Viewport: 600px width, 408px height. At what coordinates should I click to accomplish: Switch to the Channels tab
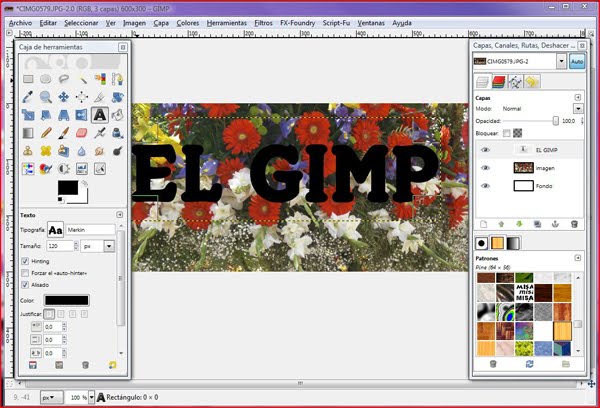point(499,82)
